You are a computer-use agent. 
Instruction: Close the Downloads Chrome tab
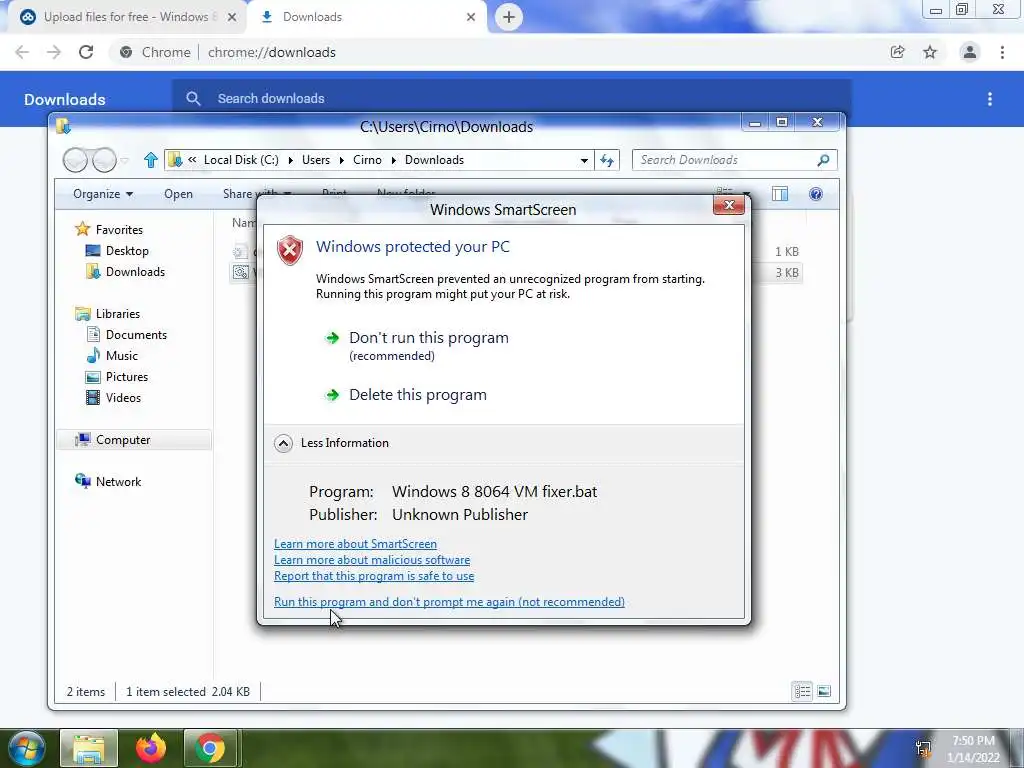point(471,17)
